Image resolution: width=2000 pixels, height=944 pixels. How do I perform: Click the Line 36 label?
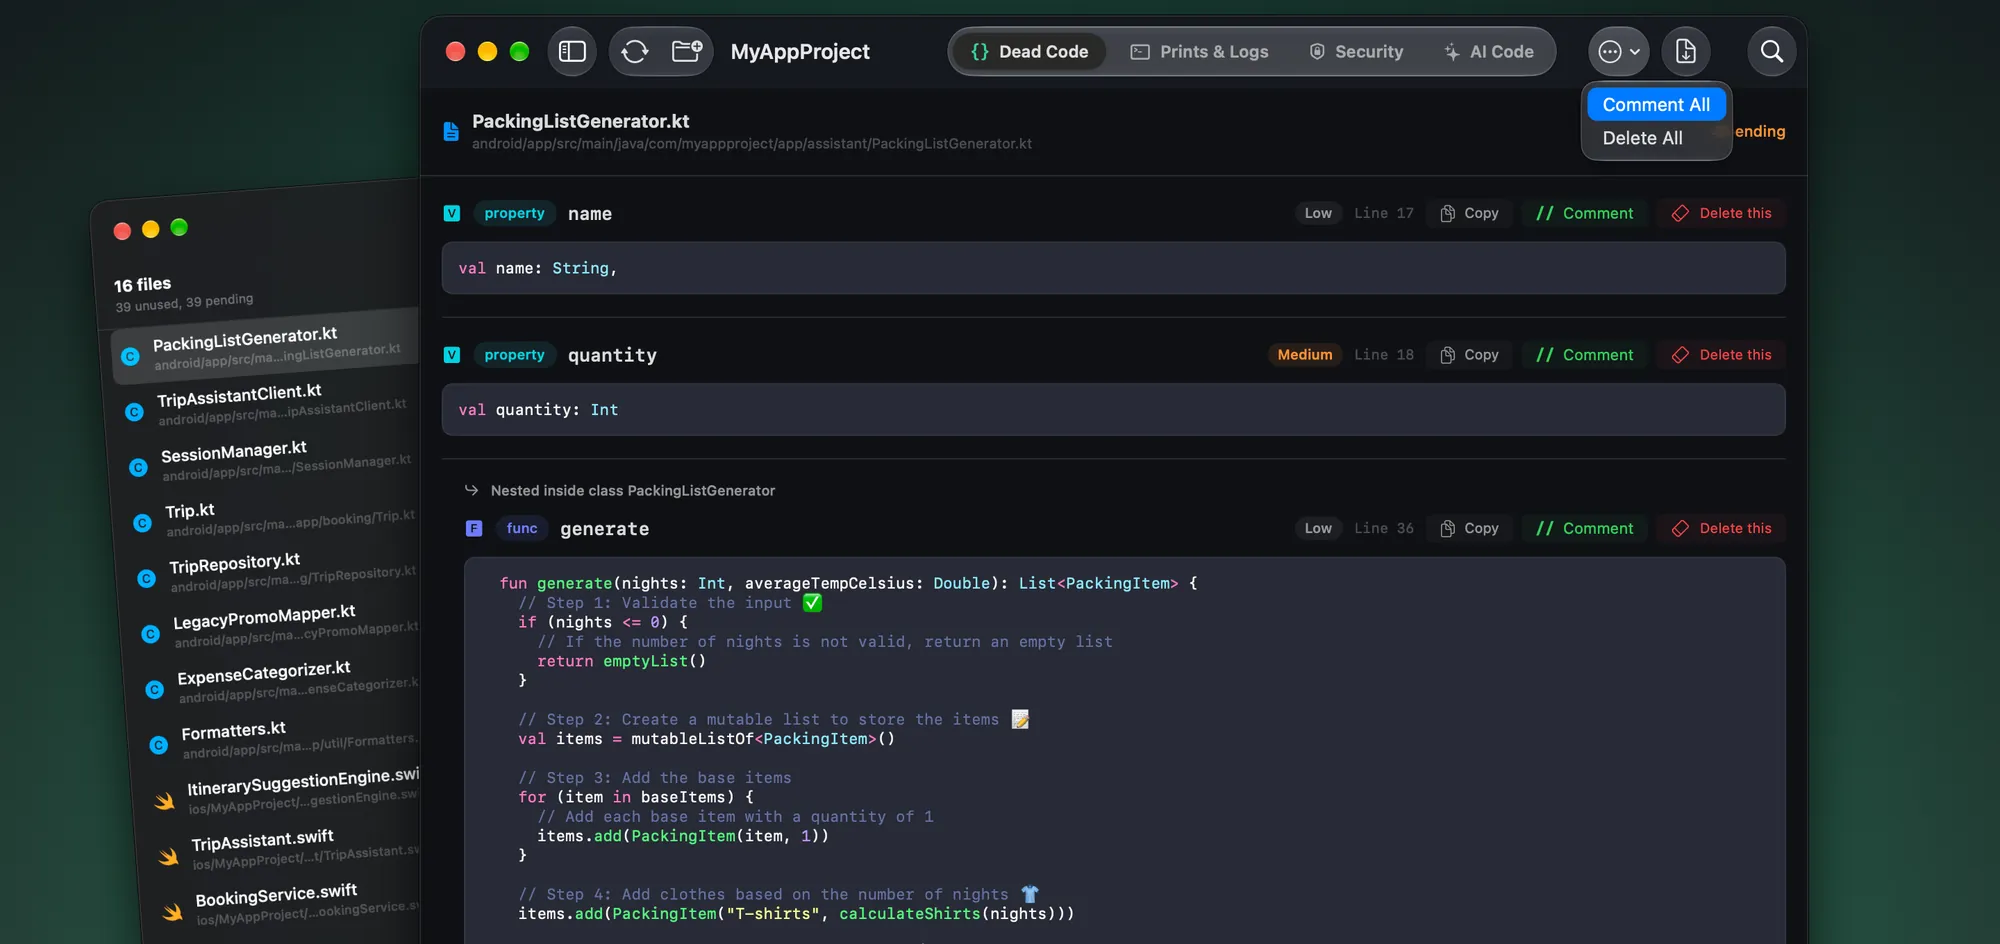point(1384,528)
